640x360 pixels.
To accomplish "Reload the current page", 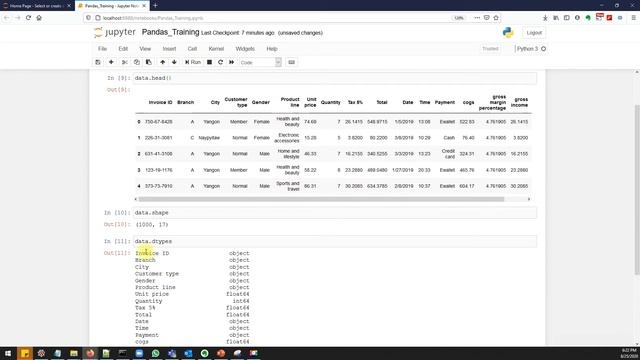I will tap(28, 18).
